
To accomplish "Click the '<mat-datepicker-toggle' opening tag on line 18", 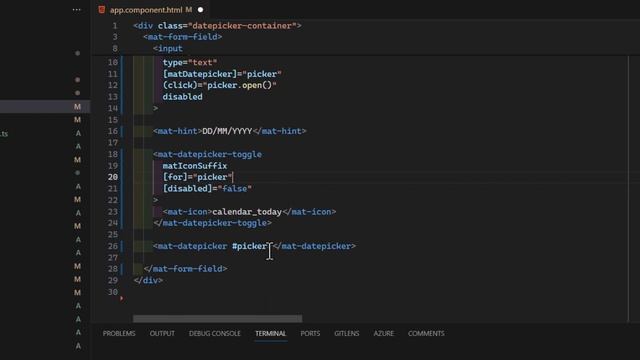I will 207,154.
